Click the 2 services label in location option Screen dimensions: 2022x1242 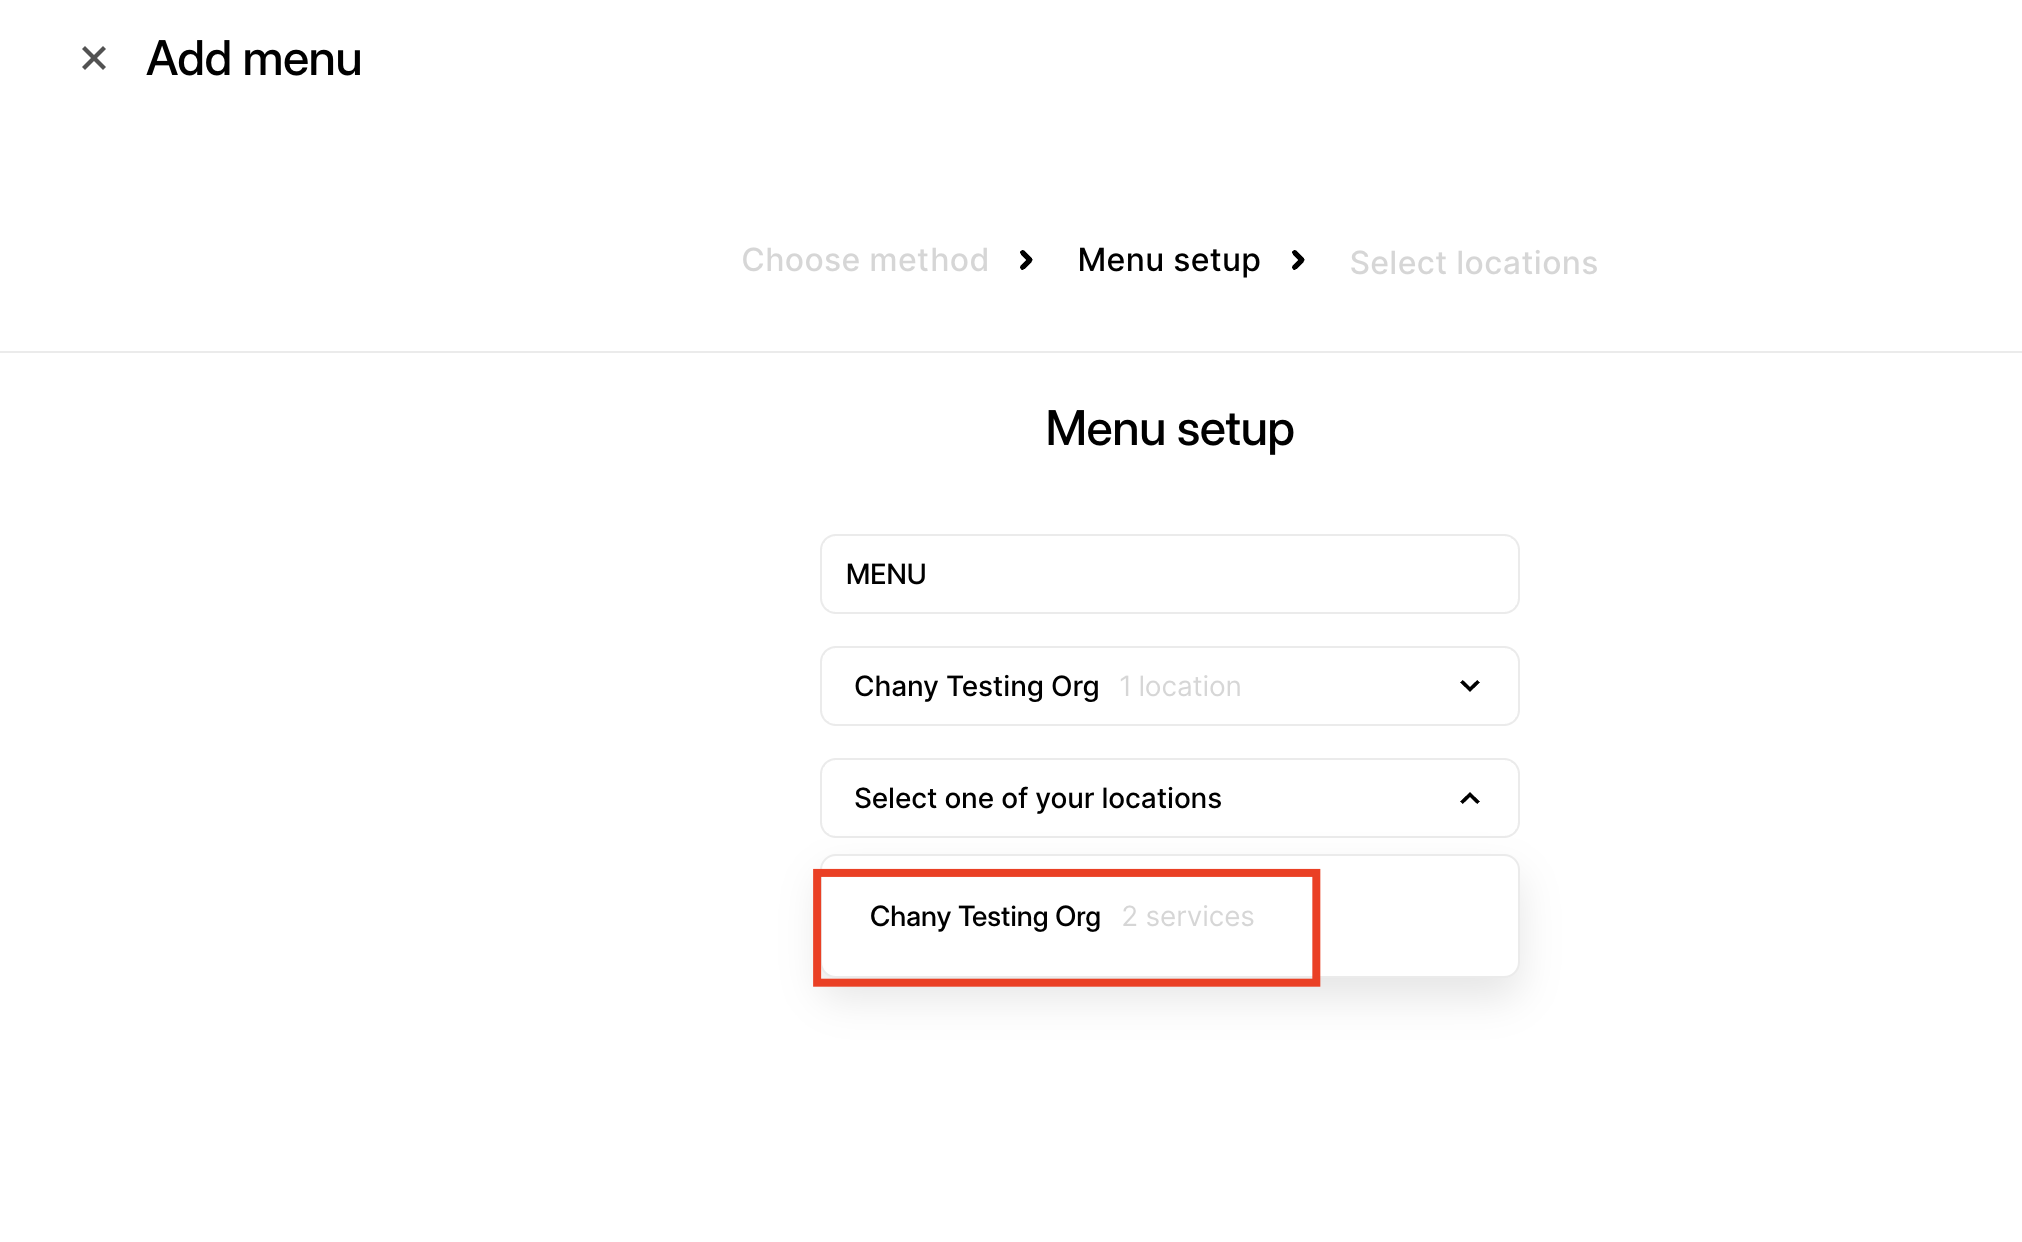1188,917
